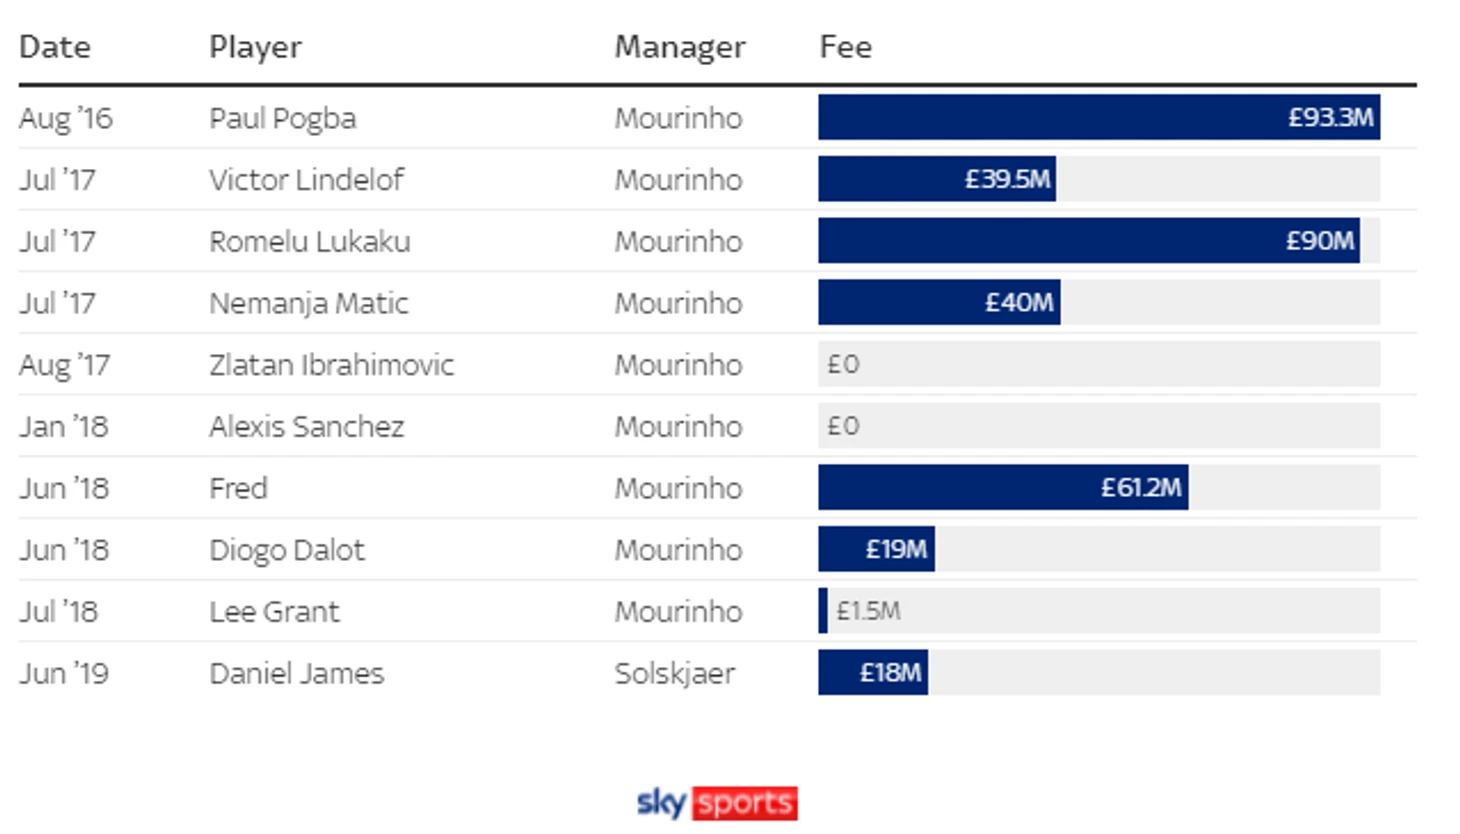Click the Player column header
This screenshot has height=834, width=1460.
(255, 47)
